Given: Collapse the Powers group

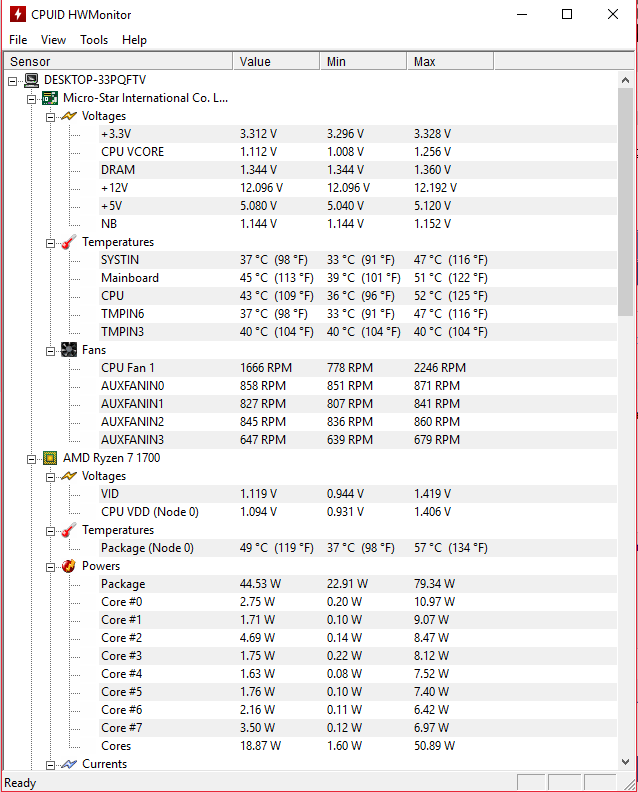Looking at the screenshot, I should (x=51, y=567).
